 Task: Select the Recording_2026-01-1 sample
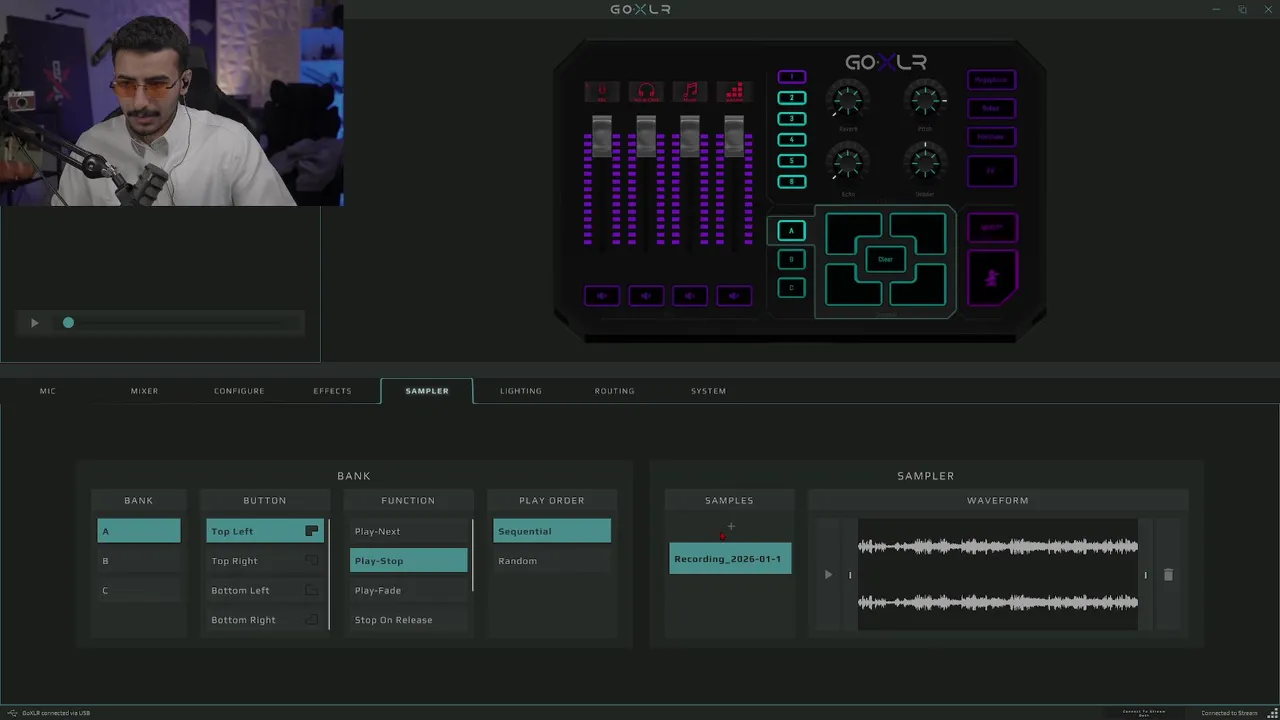point(730,559)
